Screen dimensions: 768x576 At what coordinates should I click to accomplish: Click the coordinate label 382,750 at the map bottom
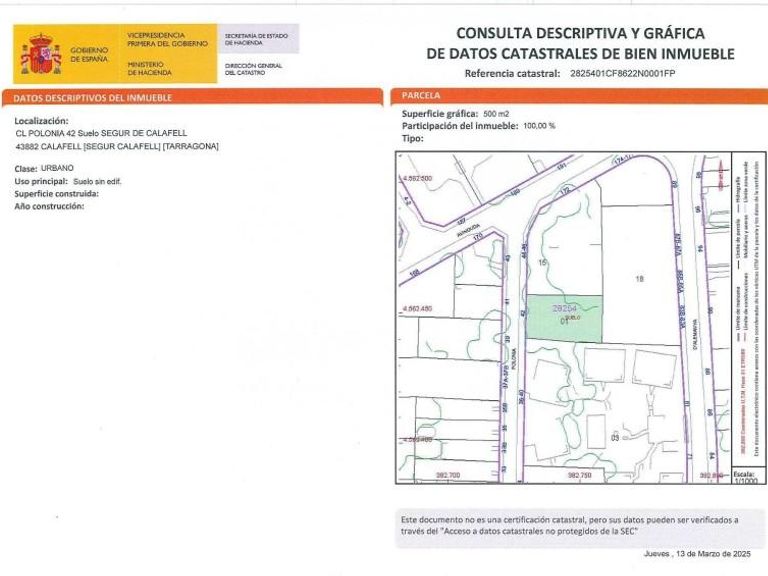click(x=579, y=475)
